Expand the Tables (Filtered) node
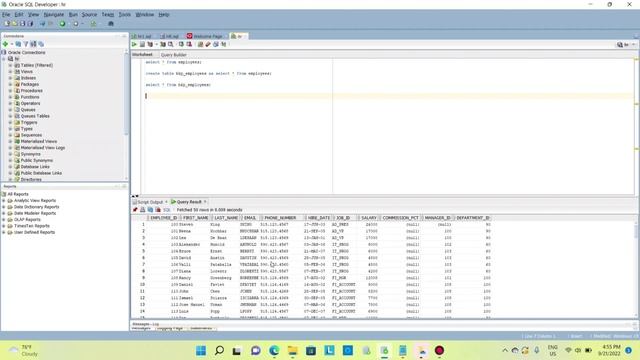This screenshot has height=360, width=640. coord(10,65)
